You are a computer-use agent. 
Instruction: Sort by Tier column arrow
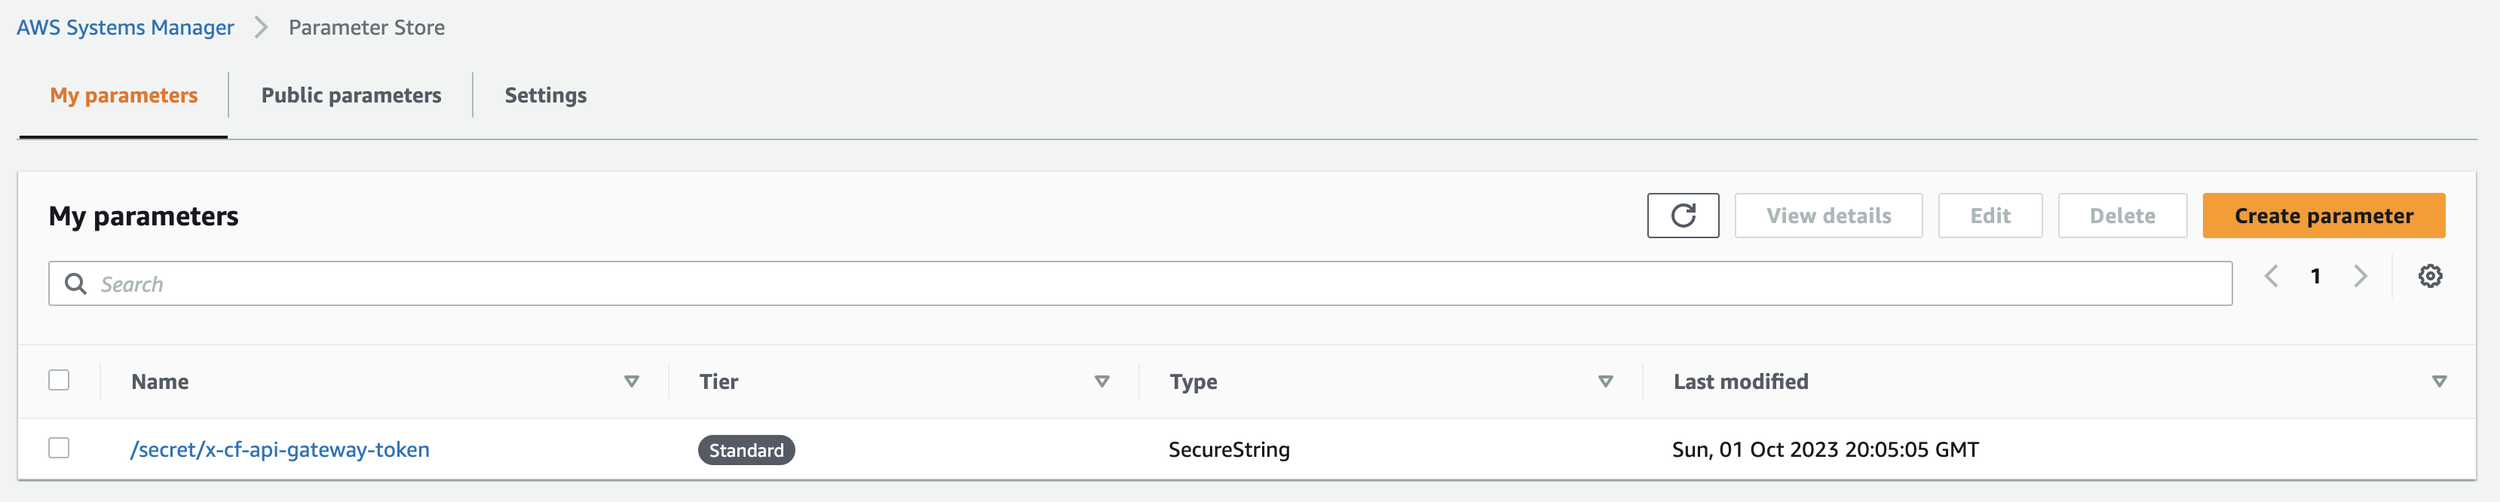pos(1101,381)
